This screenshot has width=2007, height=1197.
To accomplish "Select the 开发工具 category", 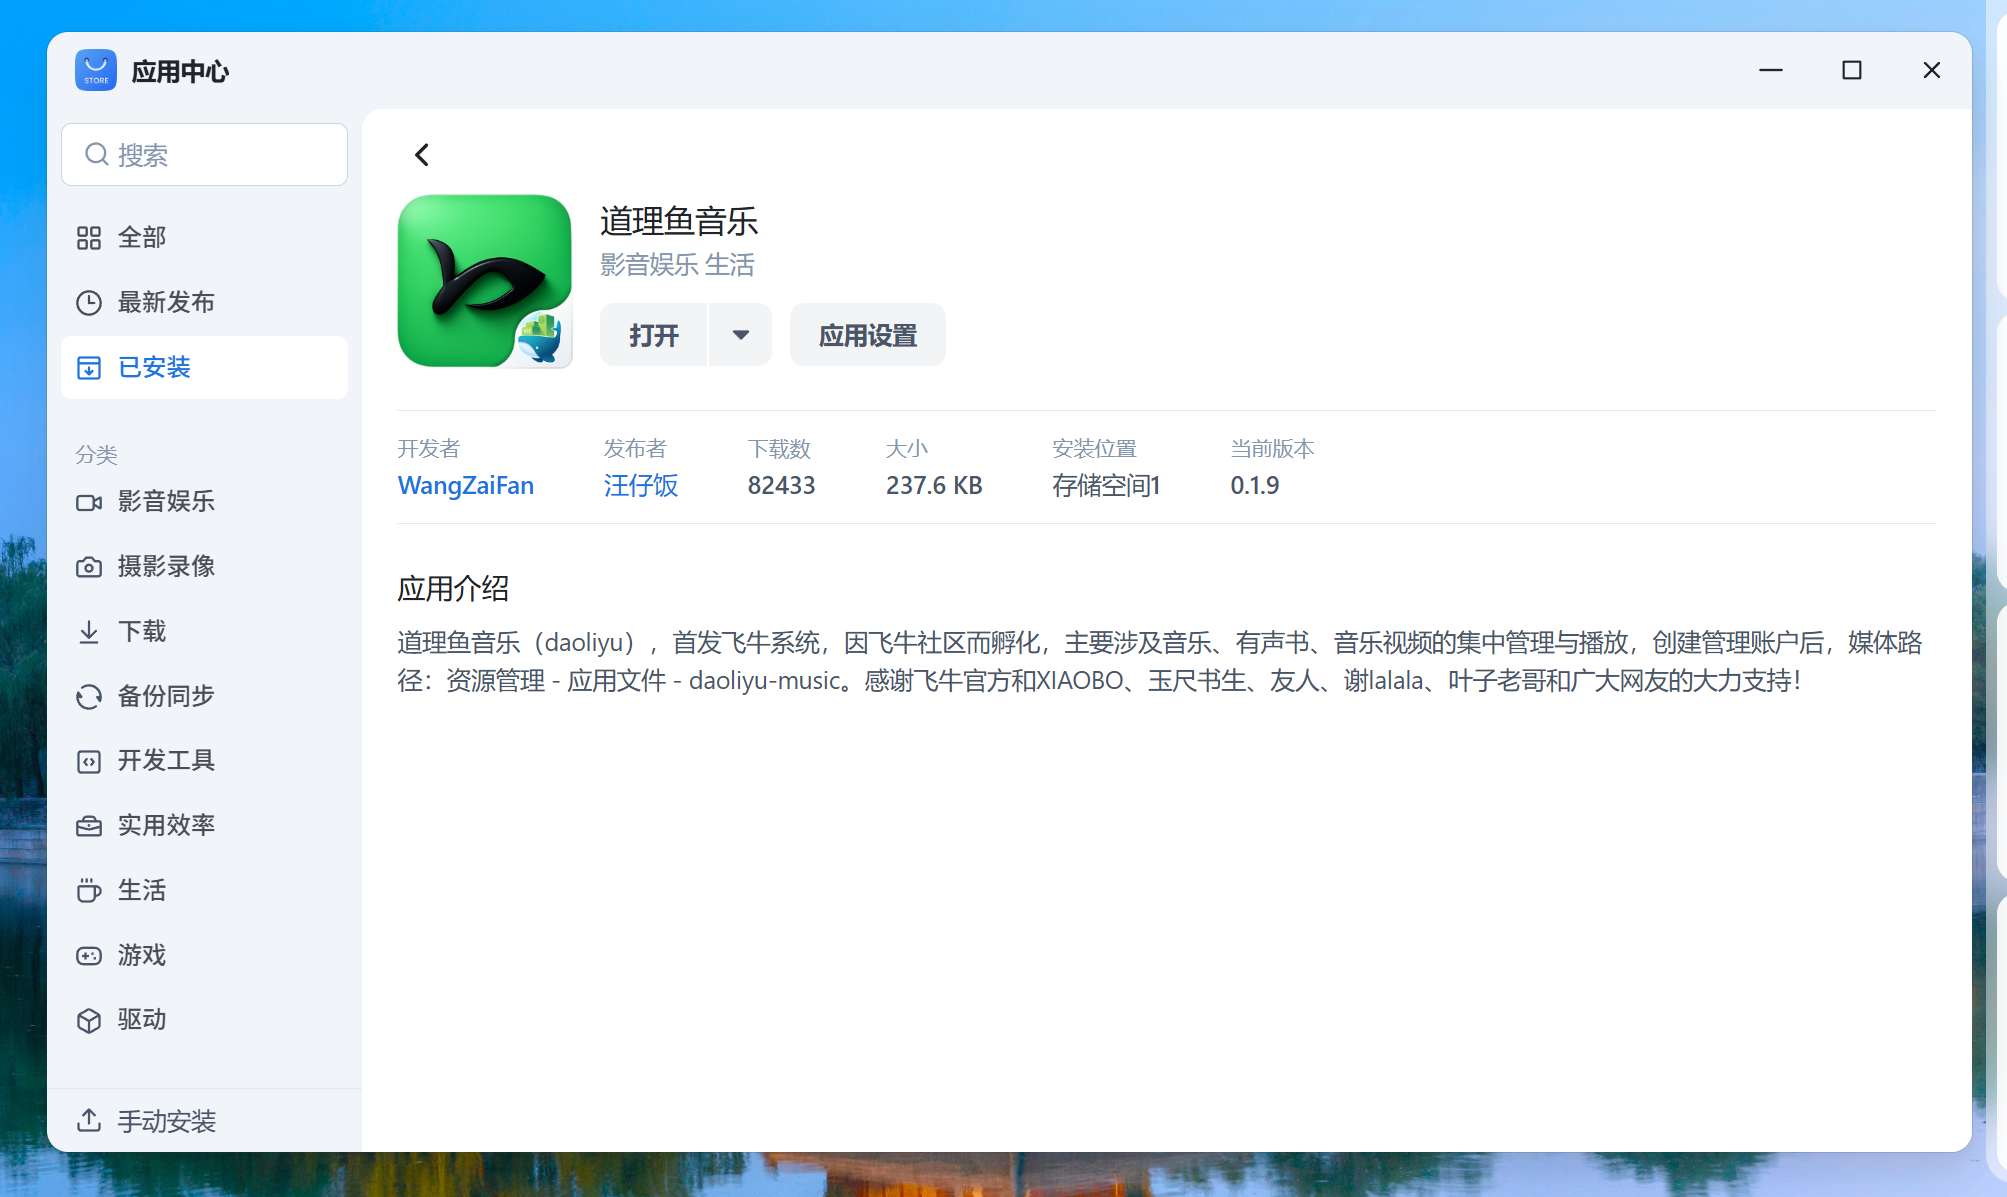I will (x=166, y=761).
